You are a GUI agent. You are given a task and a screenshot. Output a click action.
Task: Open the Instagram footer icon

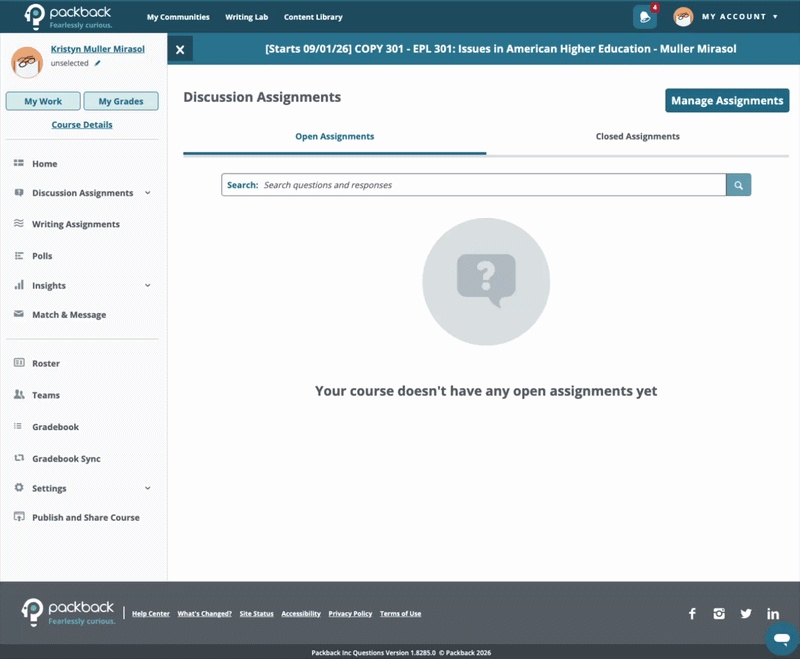(x=719, y=613)
